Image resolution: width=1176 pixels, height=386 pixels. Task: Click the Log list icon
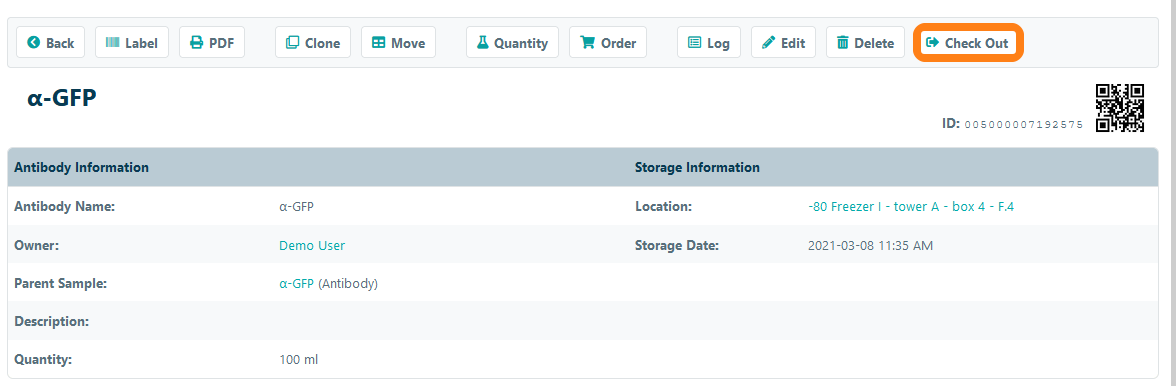point(694,43)
